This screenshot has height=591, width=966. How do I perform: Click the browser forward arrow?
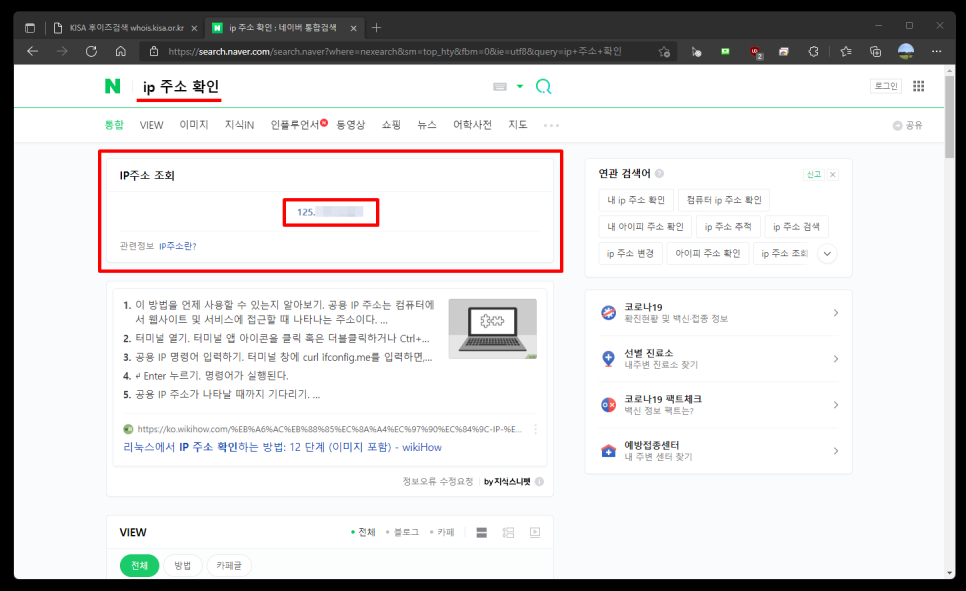(62, 52)
